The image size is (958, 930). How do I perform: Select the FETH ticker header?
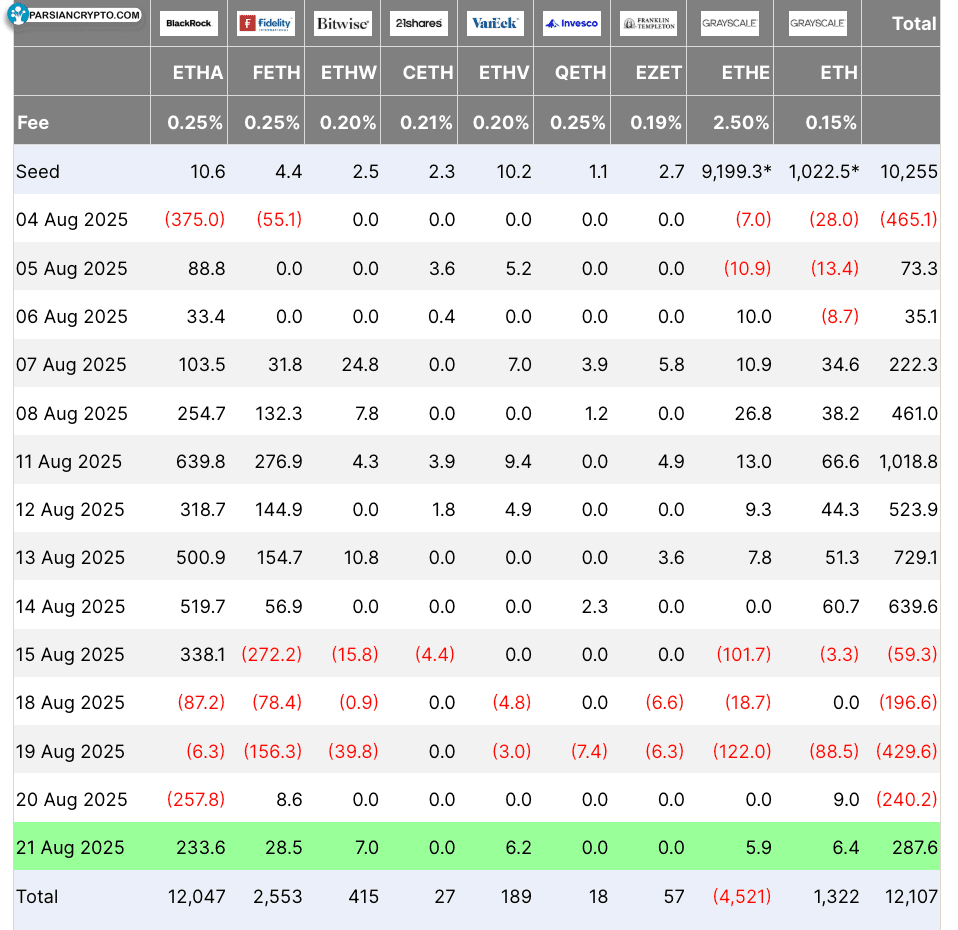(x=276, y=73)
